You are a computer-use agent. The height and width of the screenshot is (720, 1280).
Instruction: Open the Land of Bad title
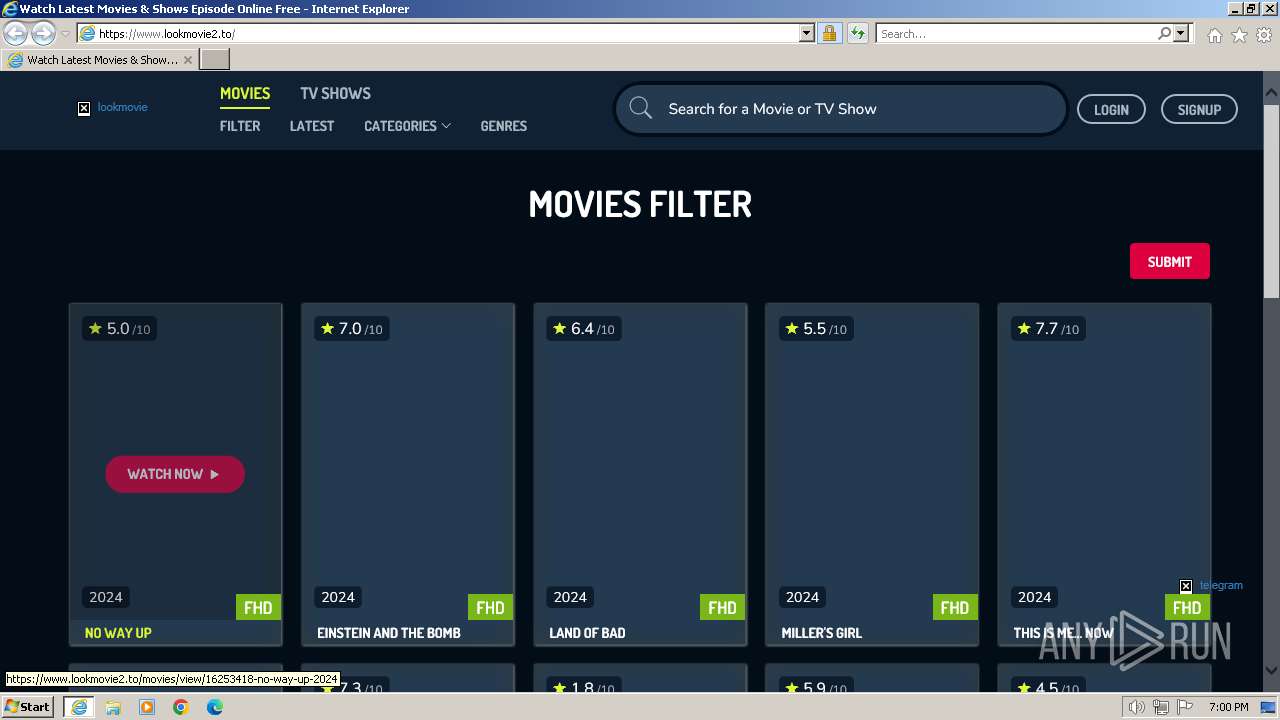pos(587,633)
